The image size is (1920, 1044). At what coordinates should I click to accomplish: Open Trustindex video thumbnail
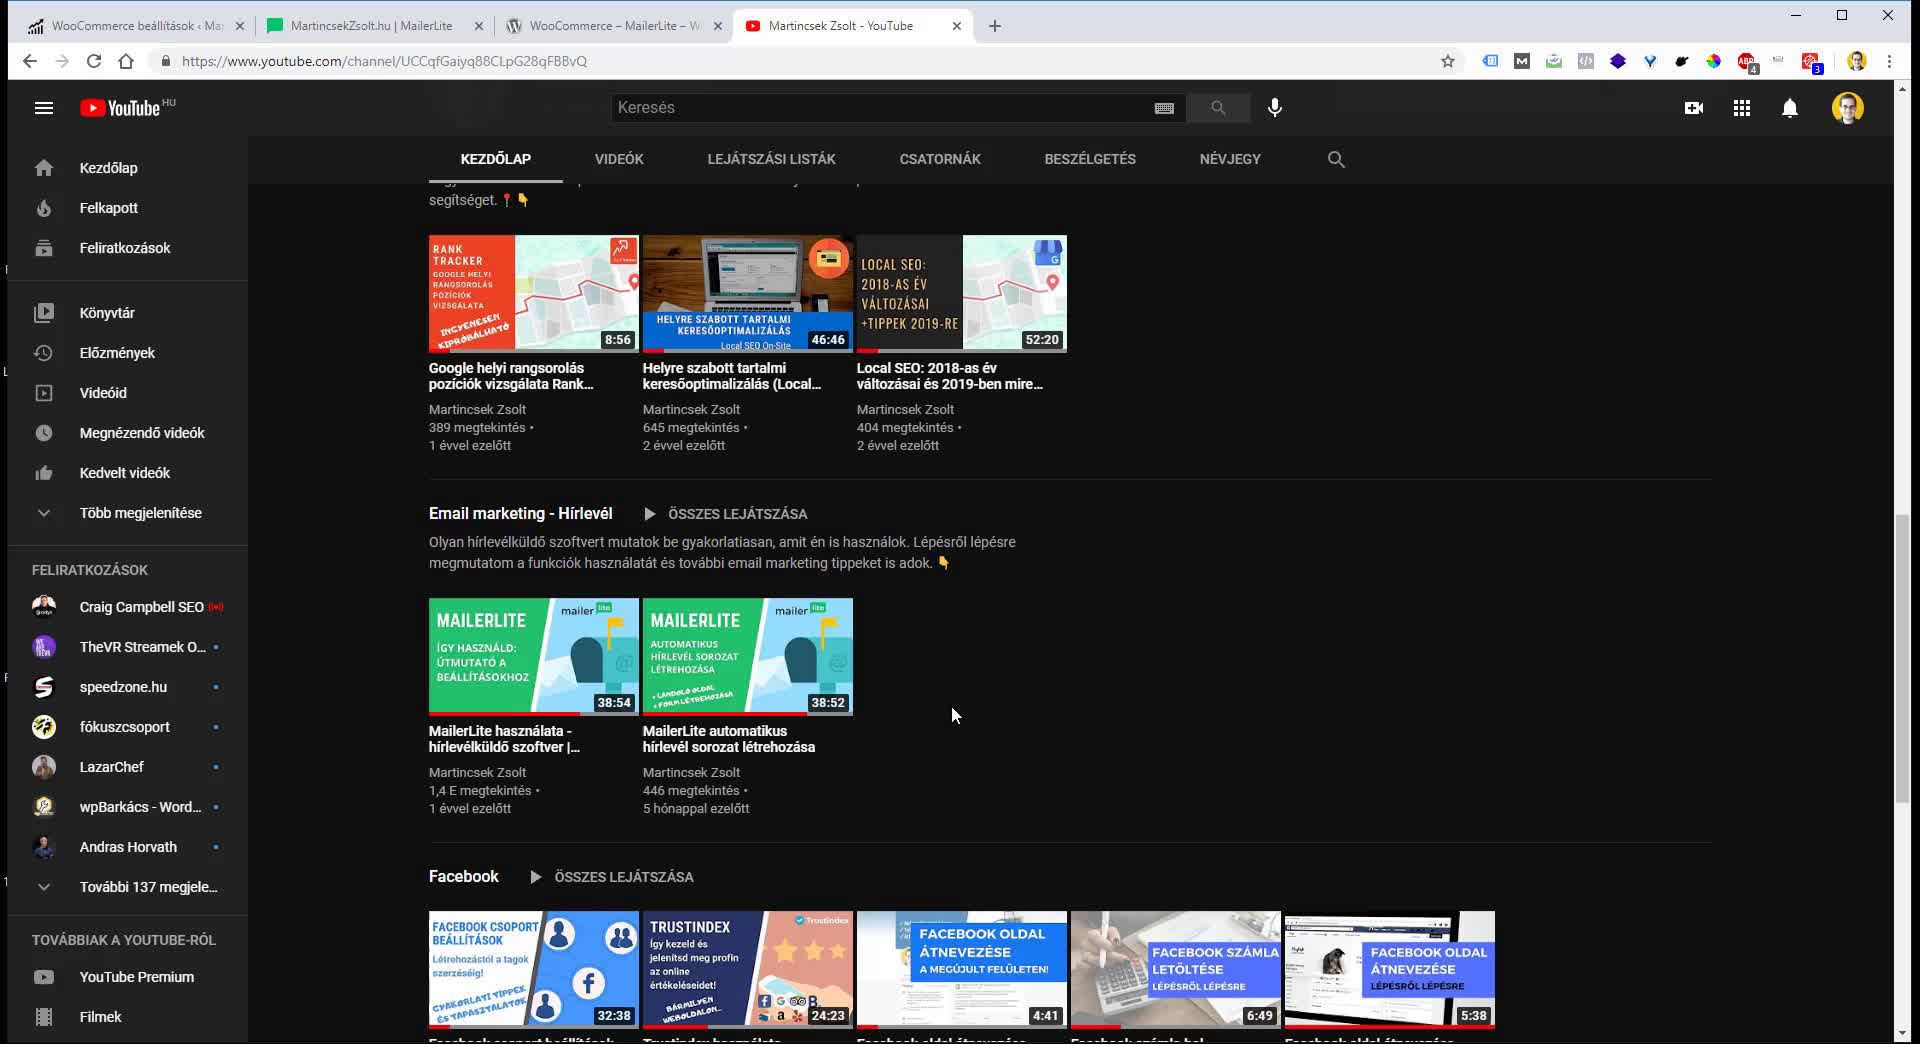(x=748, y=969)
